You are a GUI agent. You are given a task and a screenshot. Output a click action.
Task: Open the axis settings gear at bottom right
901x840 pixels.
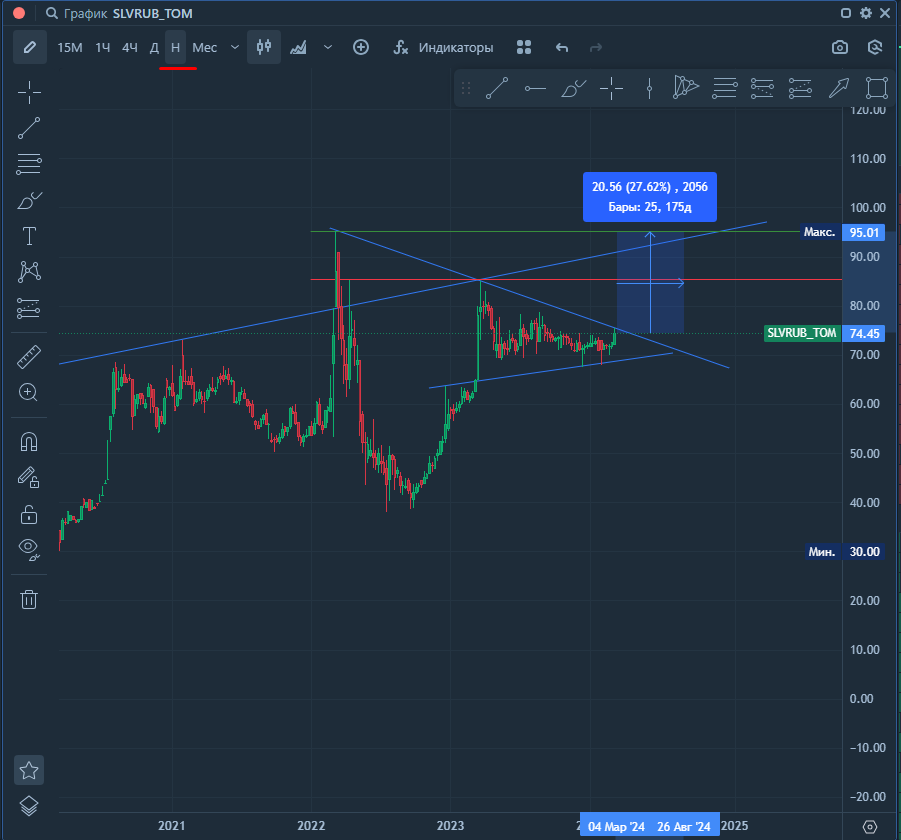coord(870,826)
